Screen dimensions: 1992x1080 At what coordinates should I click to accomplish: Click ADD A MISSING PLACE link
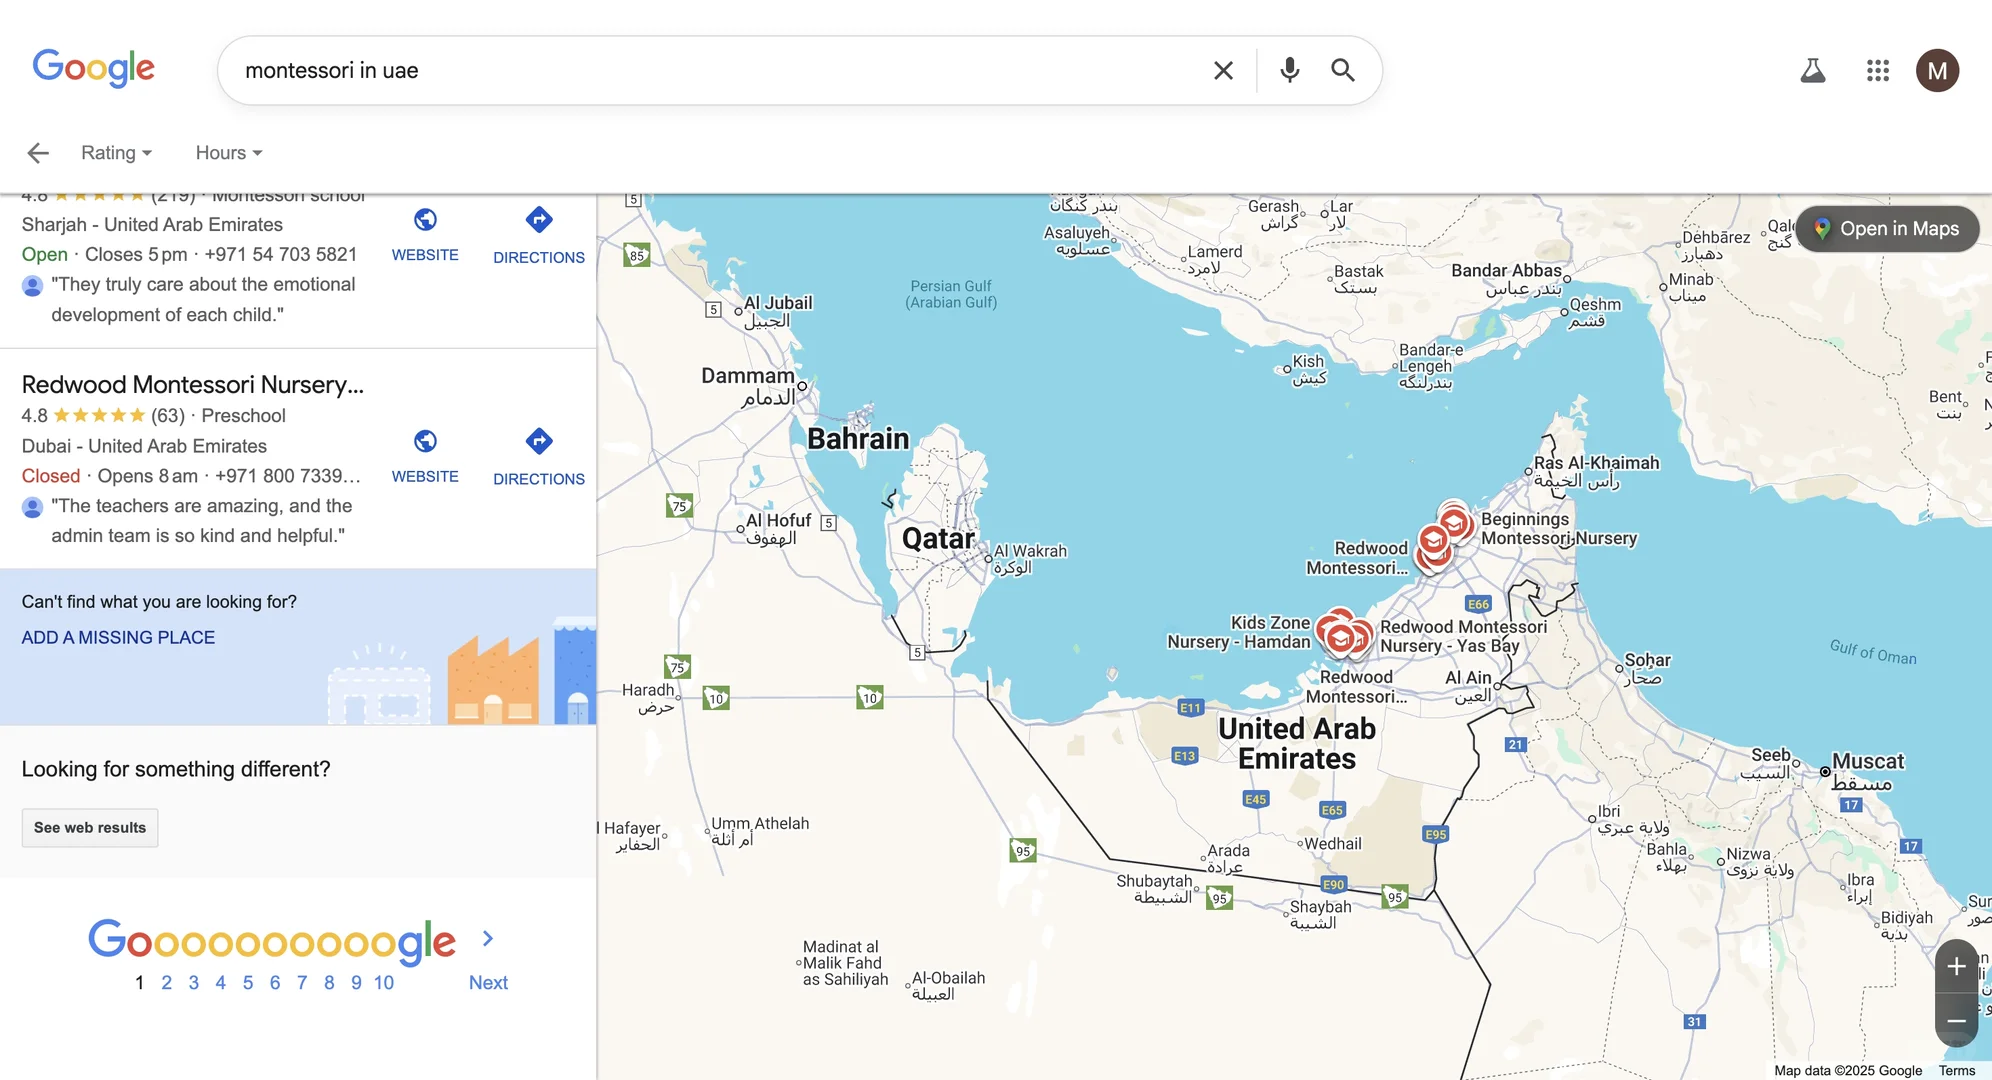pyautogui.click(x=118, y=638)
